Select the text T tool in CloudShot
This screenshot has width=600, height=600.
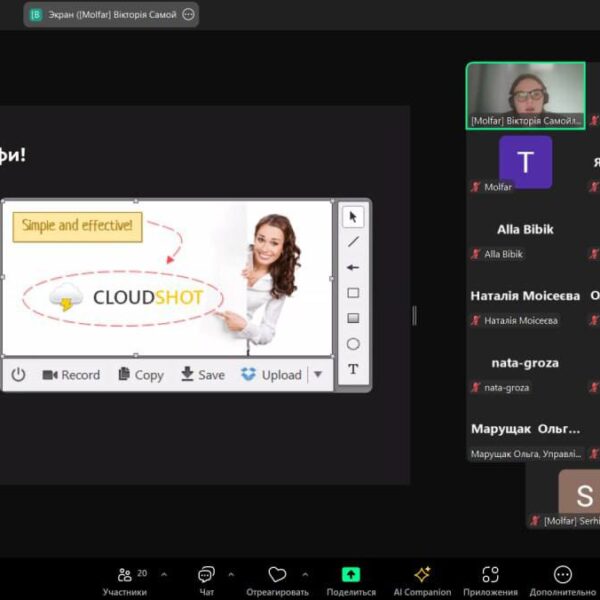pos(353,369)
